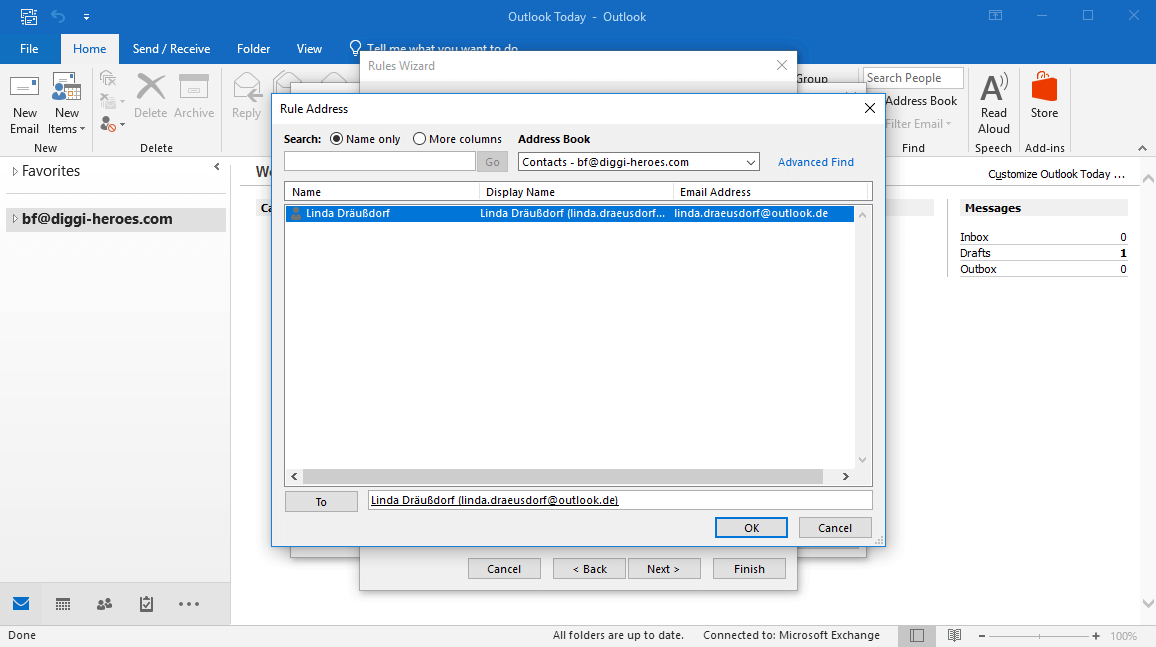Click Next in Rules Wizard
1156x647 pixels.
[x=664, y=569]
